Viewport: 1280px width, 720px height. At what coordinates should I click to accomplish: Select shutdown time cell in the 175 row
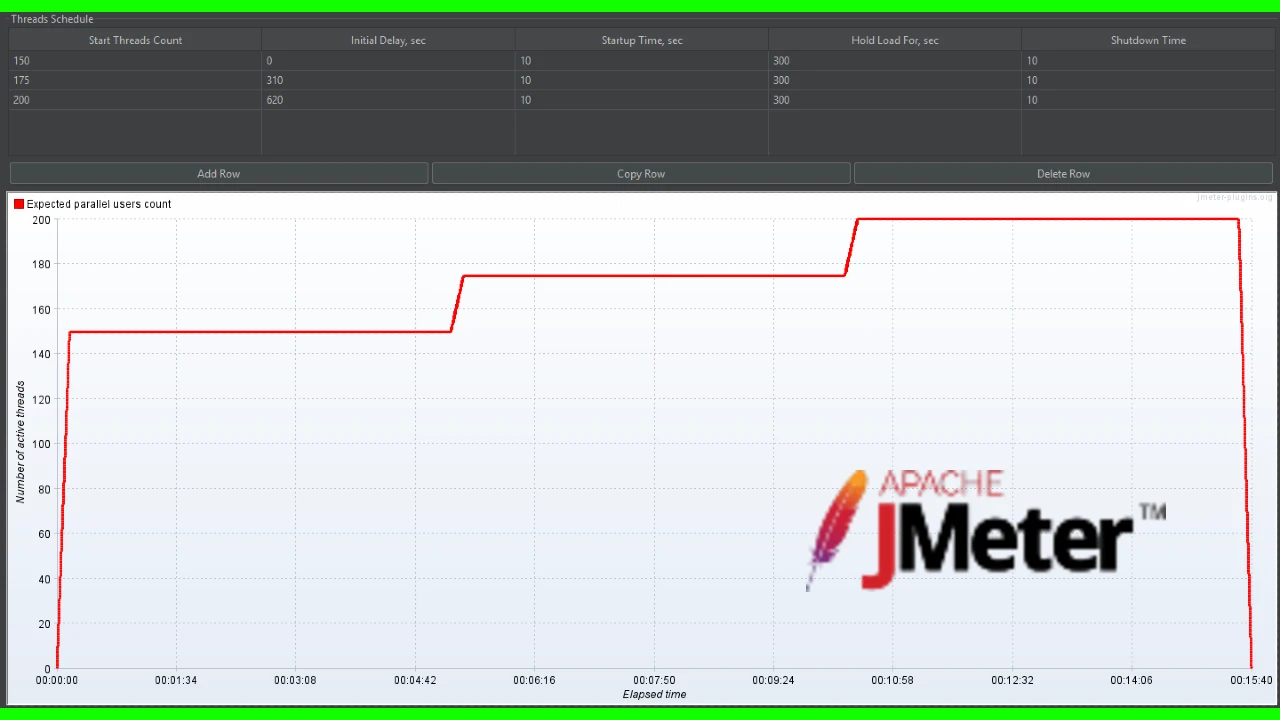click(x=1148, y=80)
